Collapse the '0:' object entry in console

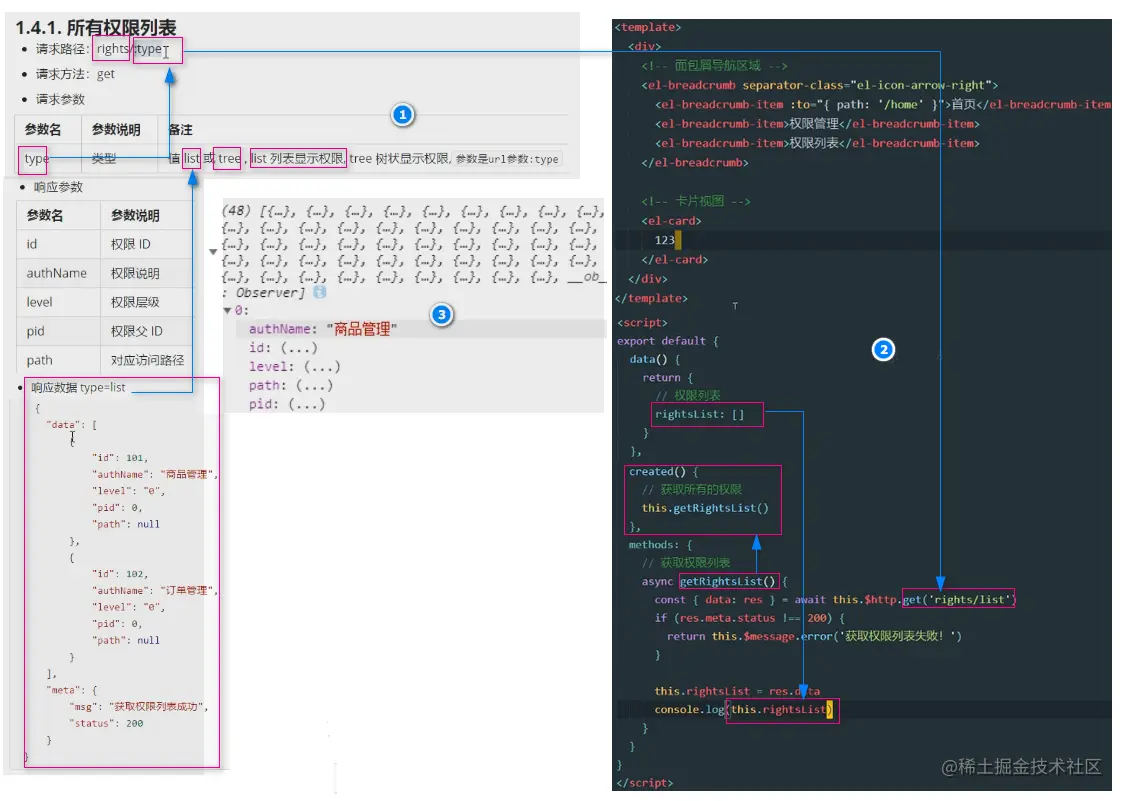pos(227,311)
